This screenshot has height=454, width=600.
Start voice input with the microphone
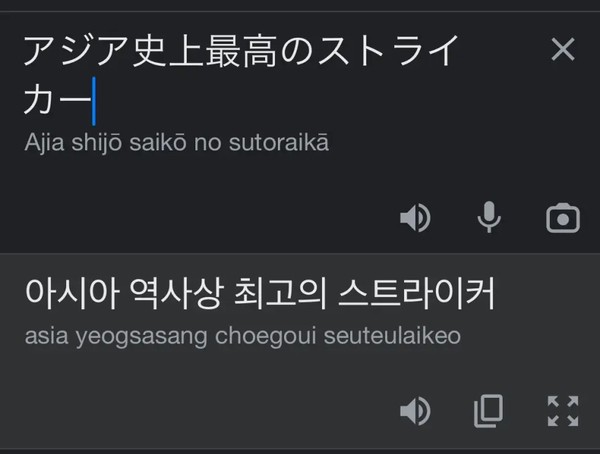pyautogui.click(x=489, y=218)
